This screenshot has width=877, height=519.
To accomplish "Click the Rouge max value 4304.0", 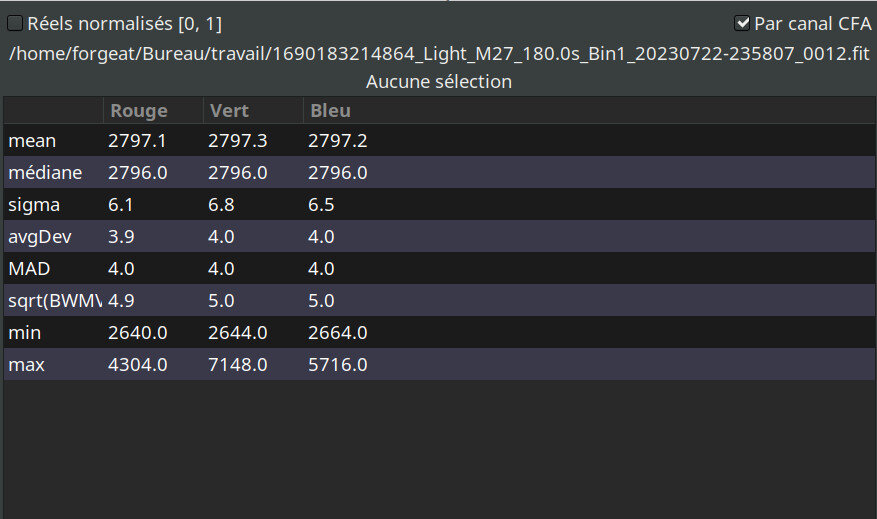I will pyautogui.click(x=137, y=365).
